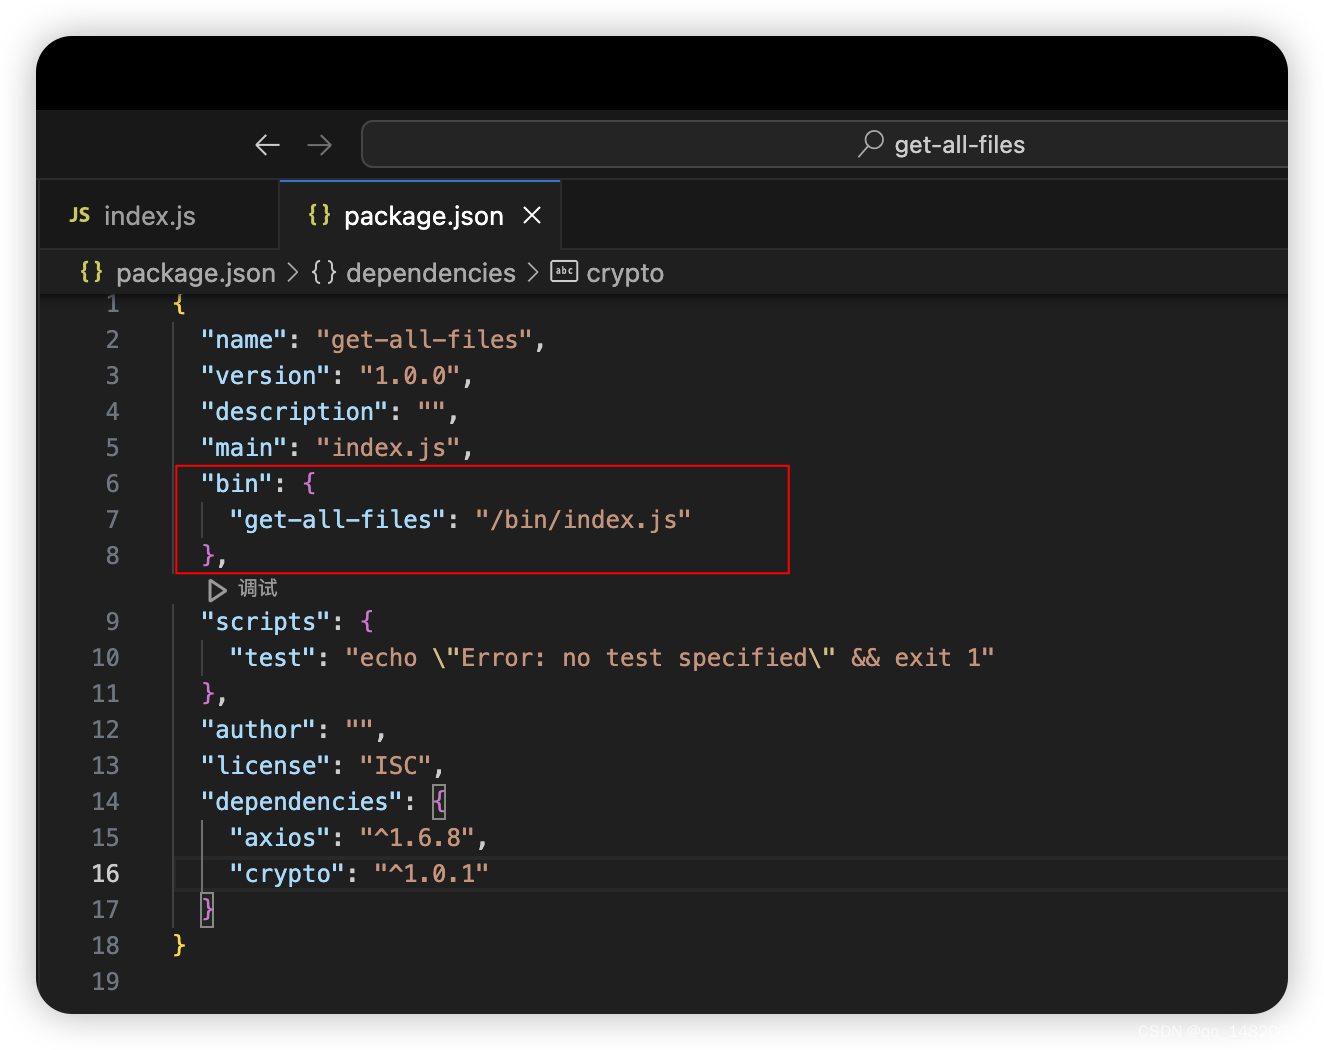Image resolution: width=1324 pixels, height=1050 pixels.
Task: Expand the chevron after package.json breadcrumb
Action: (292, 272)
